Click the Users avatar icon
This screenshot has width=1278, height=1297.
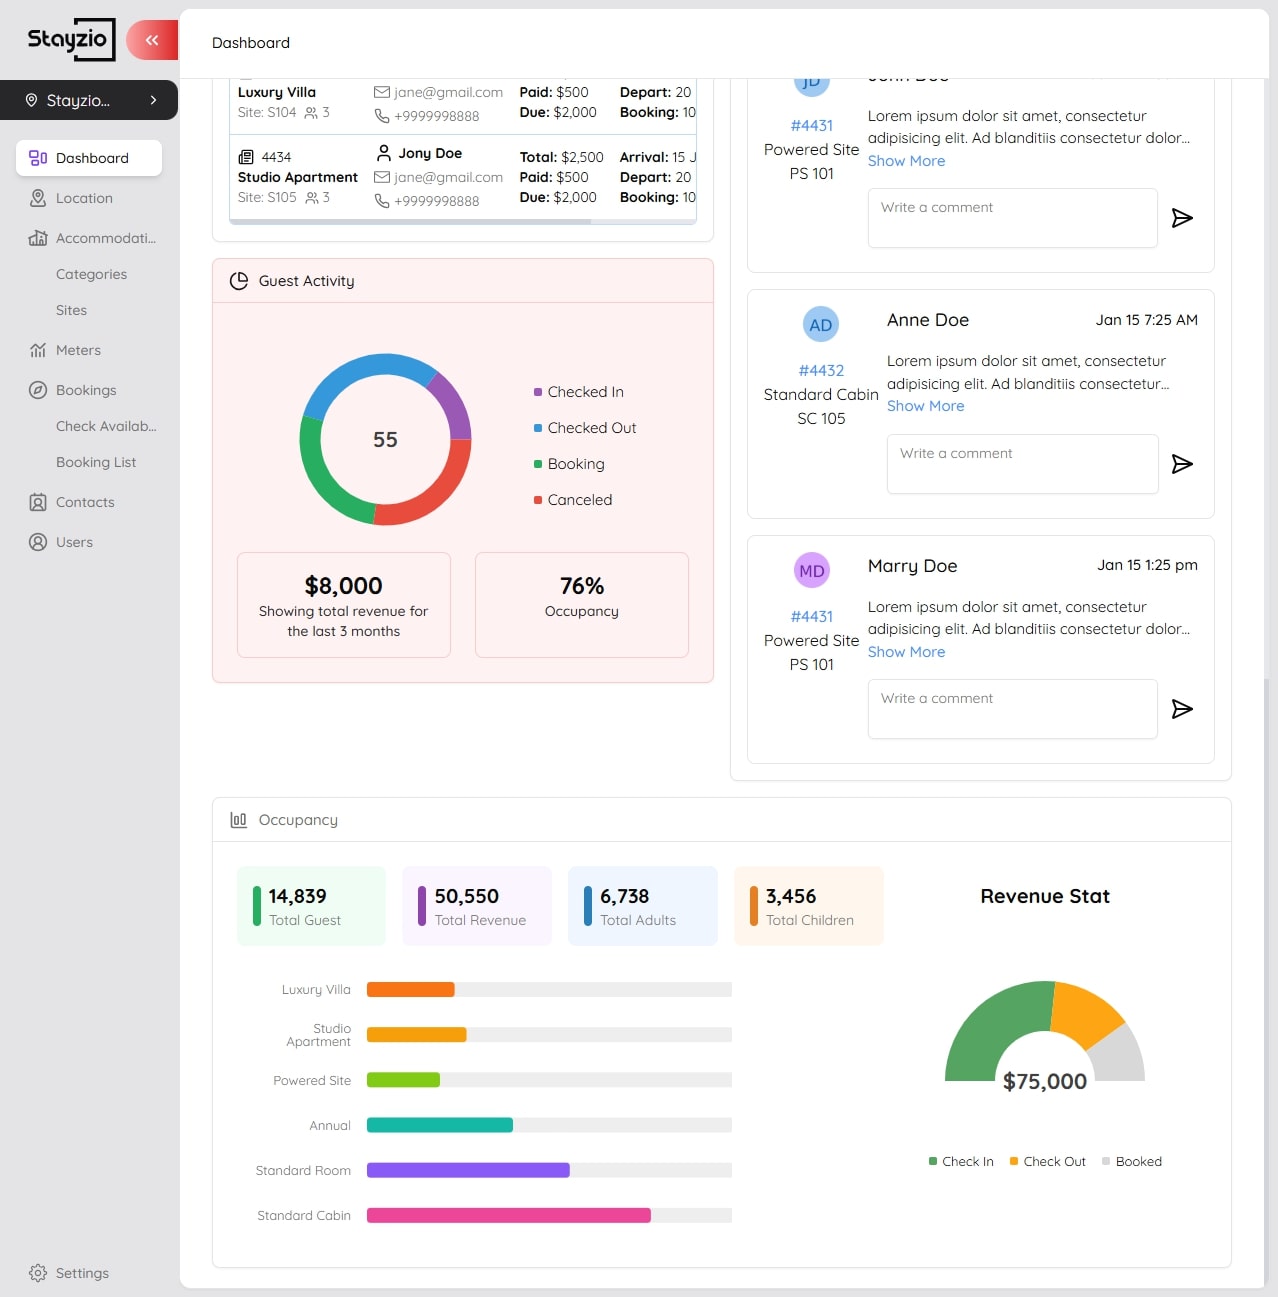point(38,542)
